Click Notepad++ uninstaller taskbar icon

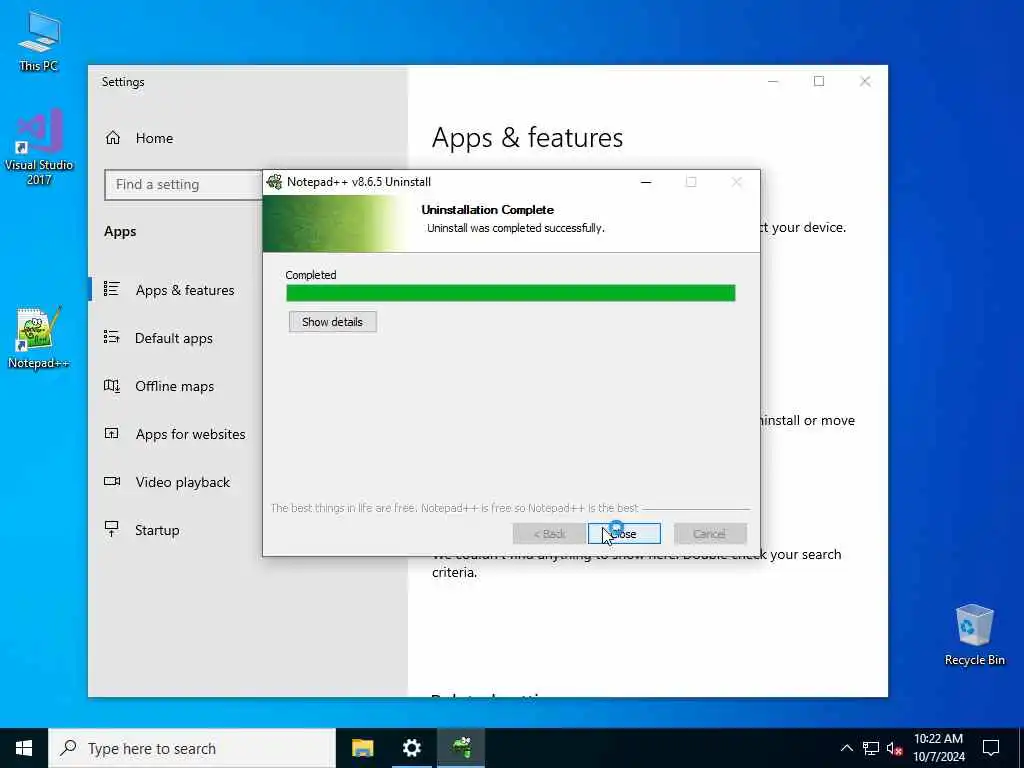[461, 748]
